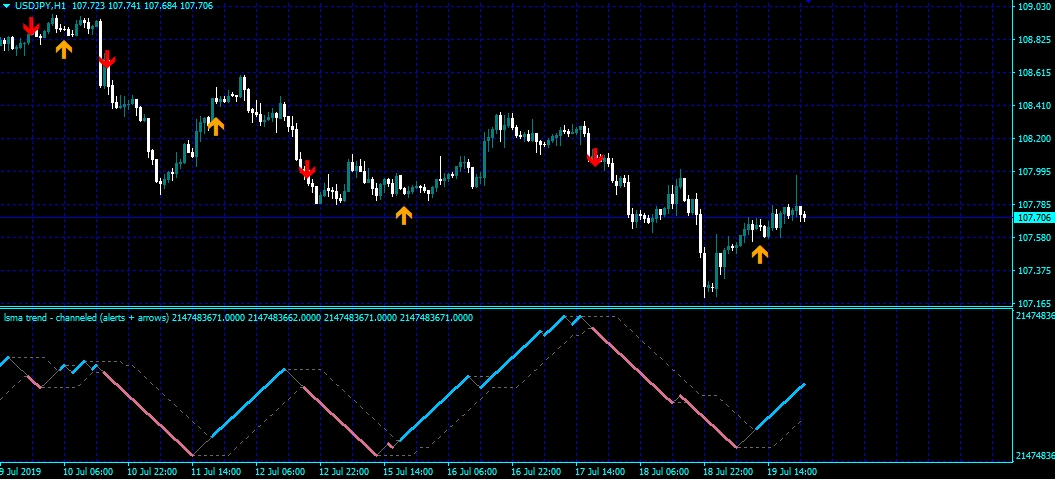Select the orange buy arrow above 10 Jul 06:00
1055x479 pixels.
point(63,49)
